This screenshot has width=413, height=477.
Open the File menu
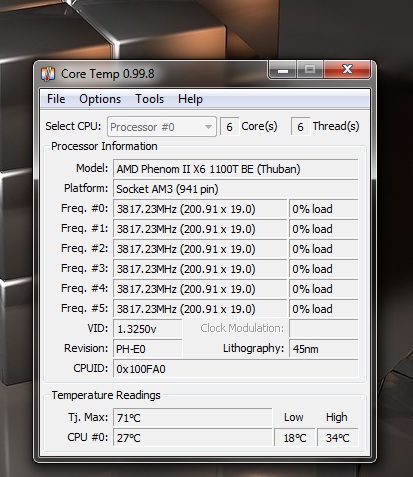pyautogui.click(x=56, y=99)
